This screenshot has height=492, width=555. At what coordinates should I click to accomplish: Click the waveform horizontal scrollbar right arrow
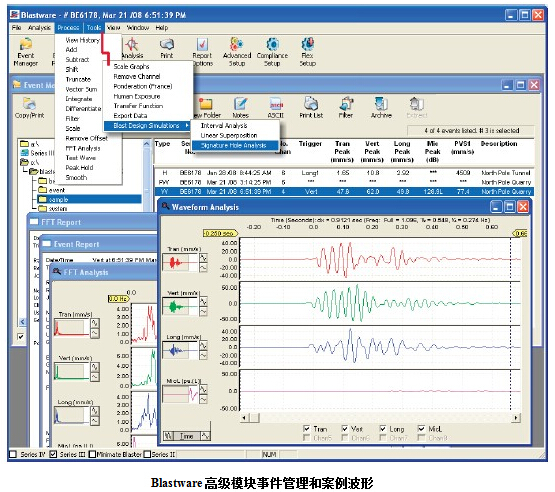(516, 418)
